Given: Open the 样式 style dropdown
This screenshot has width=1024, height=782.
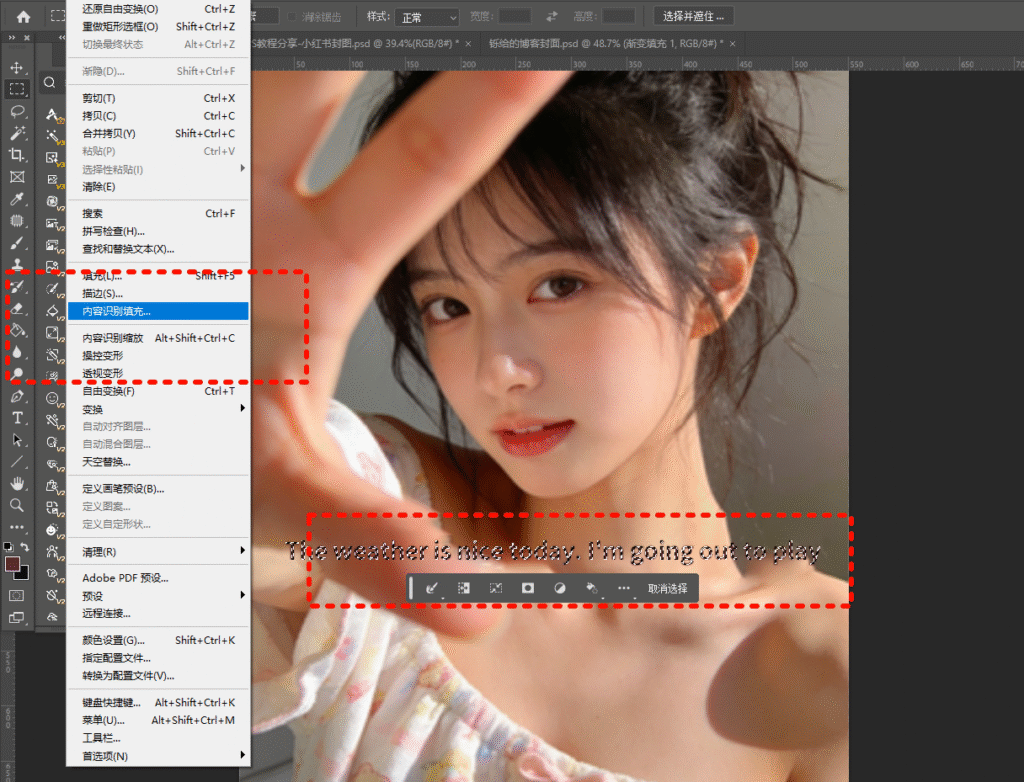Looking at the screenshot, I should coord(426,17).
